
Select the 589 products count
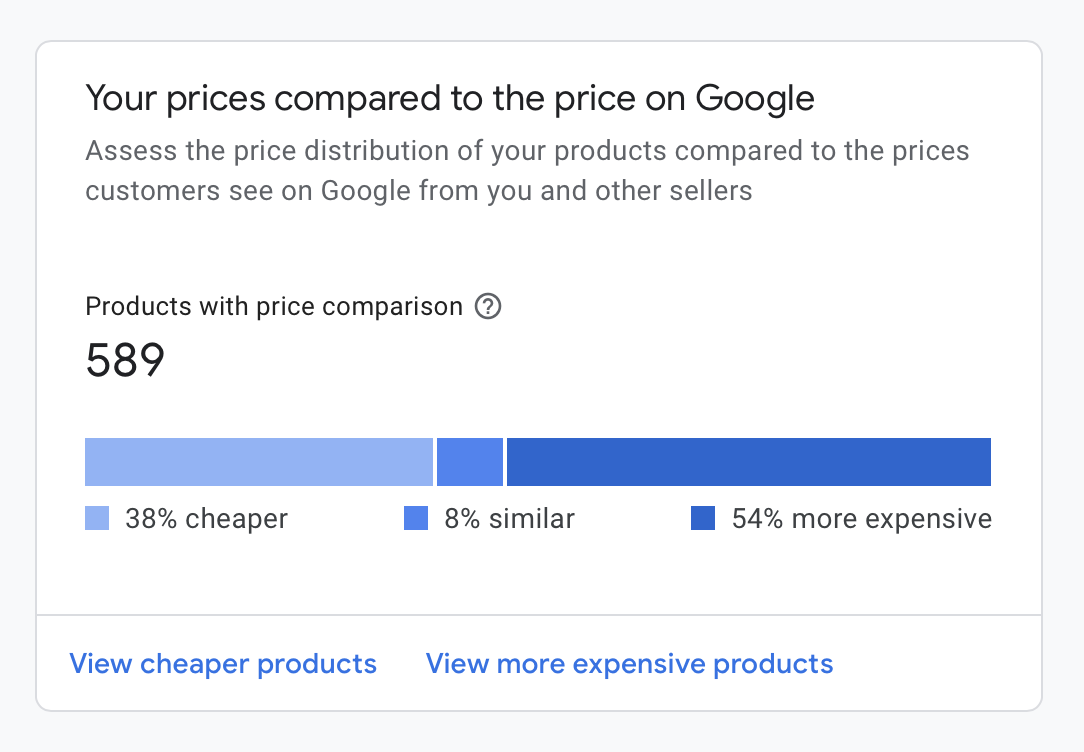(x=125, y=359)
